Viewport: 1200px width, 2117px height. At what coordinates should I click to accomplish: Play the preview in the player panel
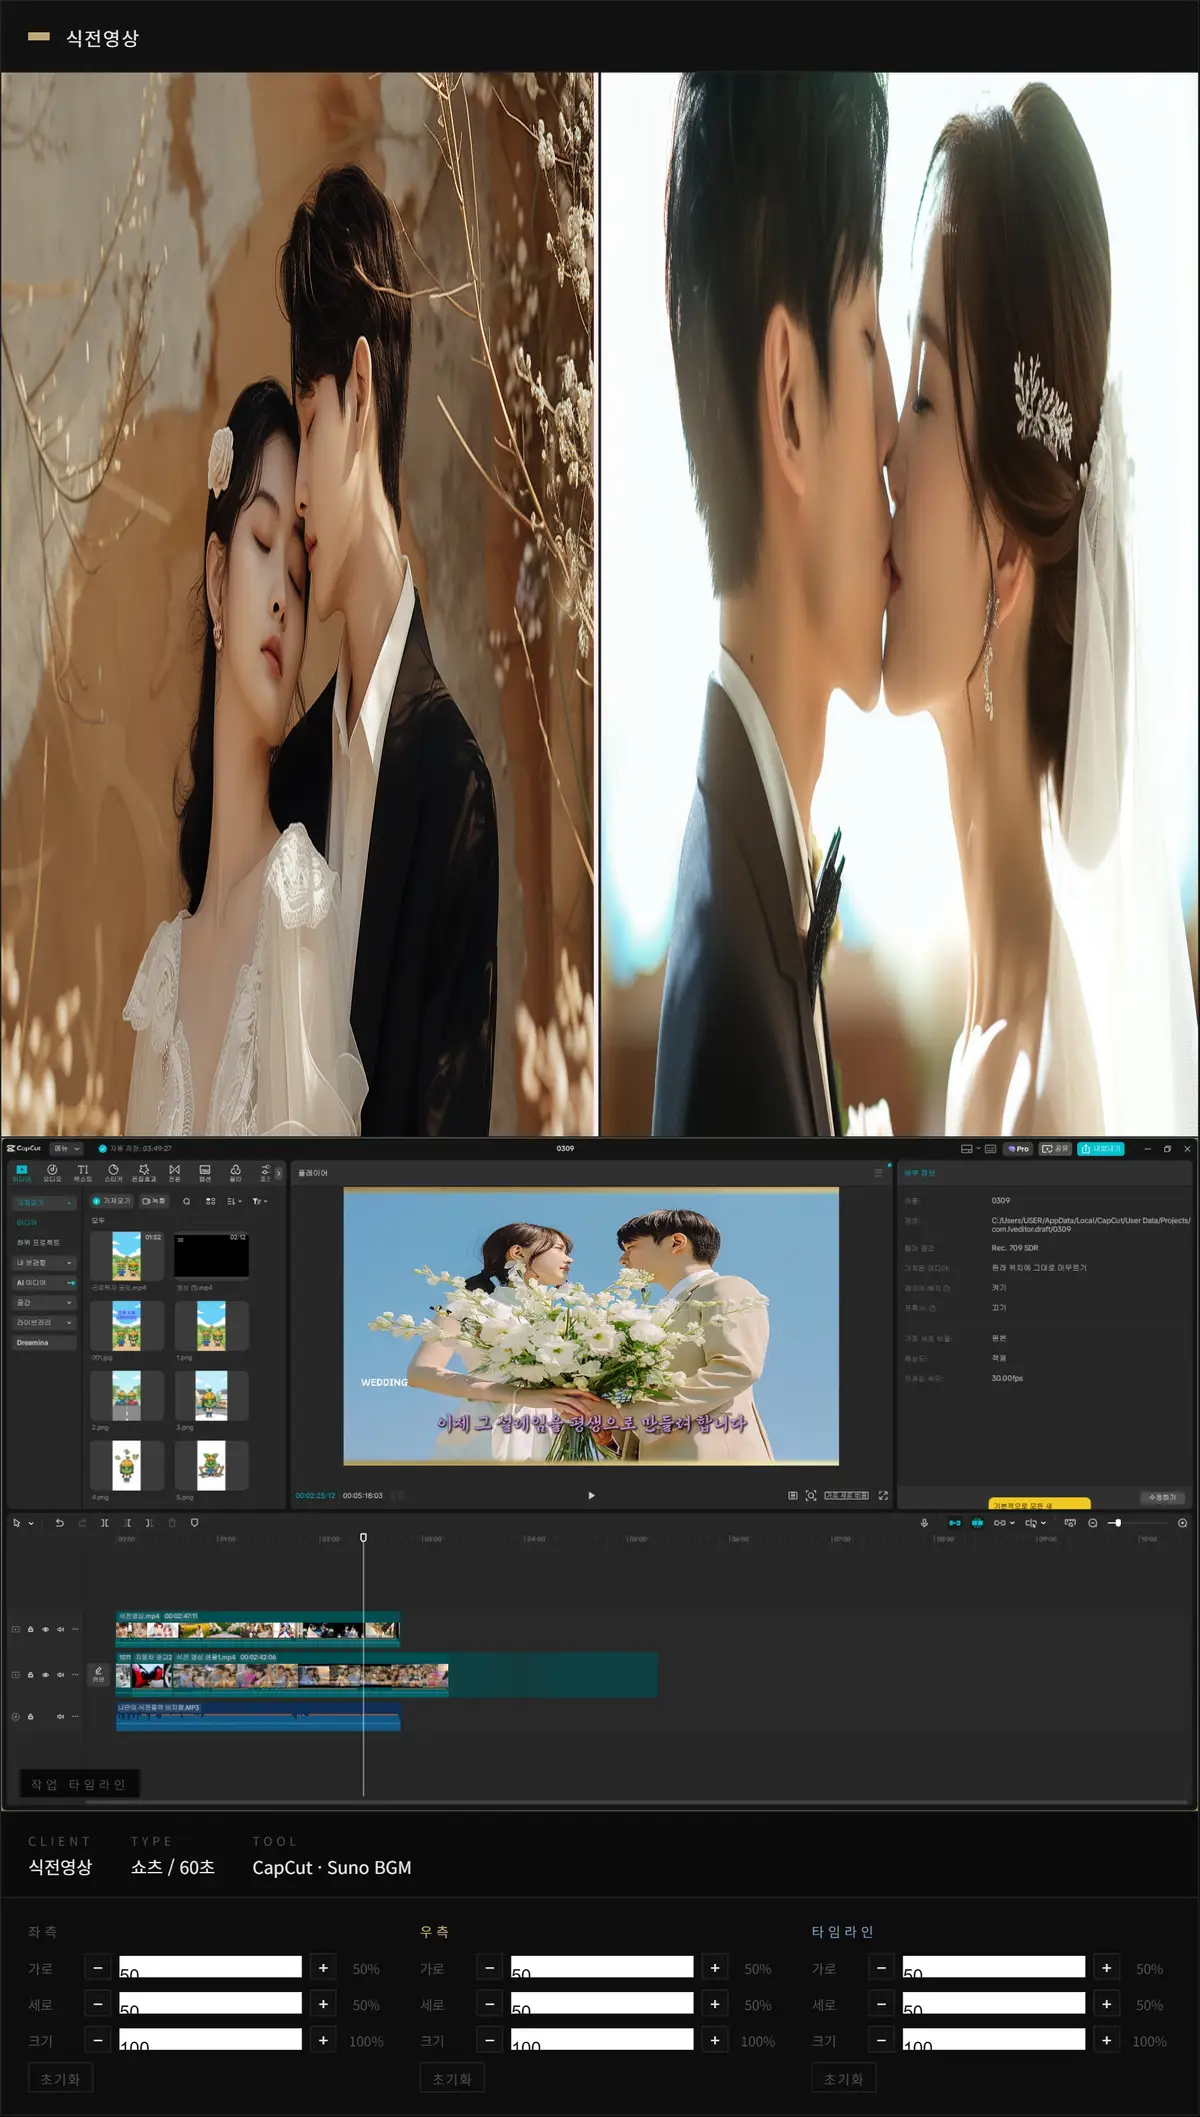[591, 1496]
